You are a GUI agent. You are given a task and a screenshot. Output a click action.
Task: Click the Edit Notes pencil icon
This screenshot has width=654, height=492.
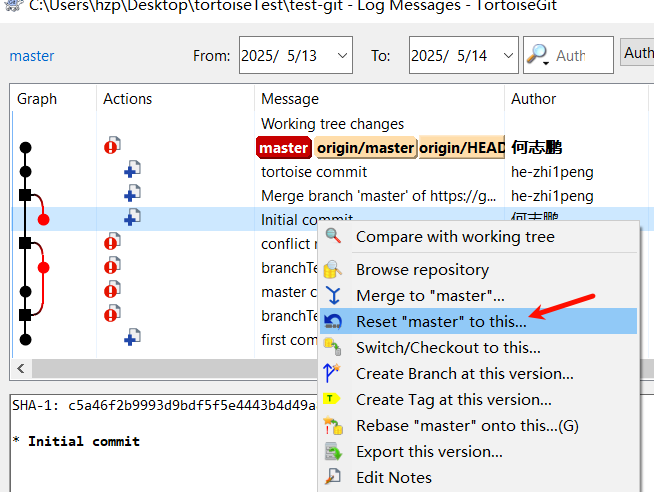(x=333, y=477)
